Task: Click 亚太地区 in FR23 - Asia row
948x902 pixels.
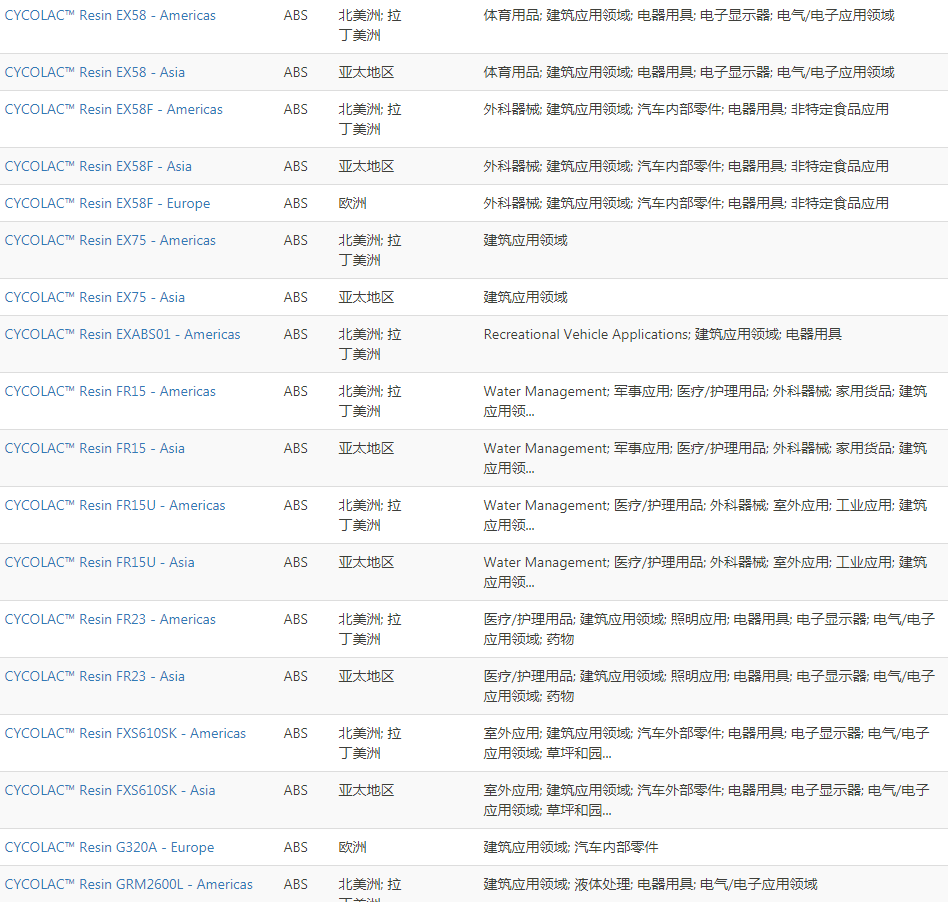Action: click(366, 676)
